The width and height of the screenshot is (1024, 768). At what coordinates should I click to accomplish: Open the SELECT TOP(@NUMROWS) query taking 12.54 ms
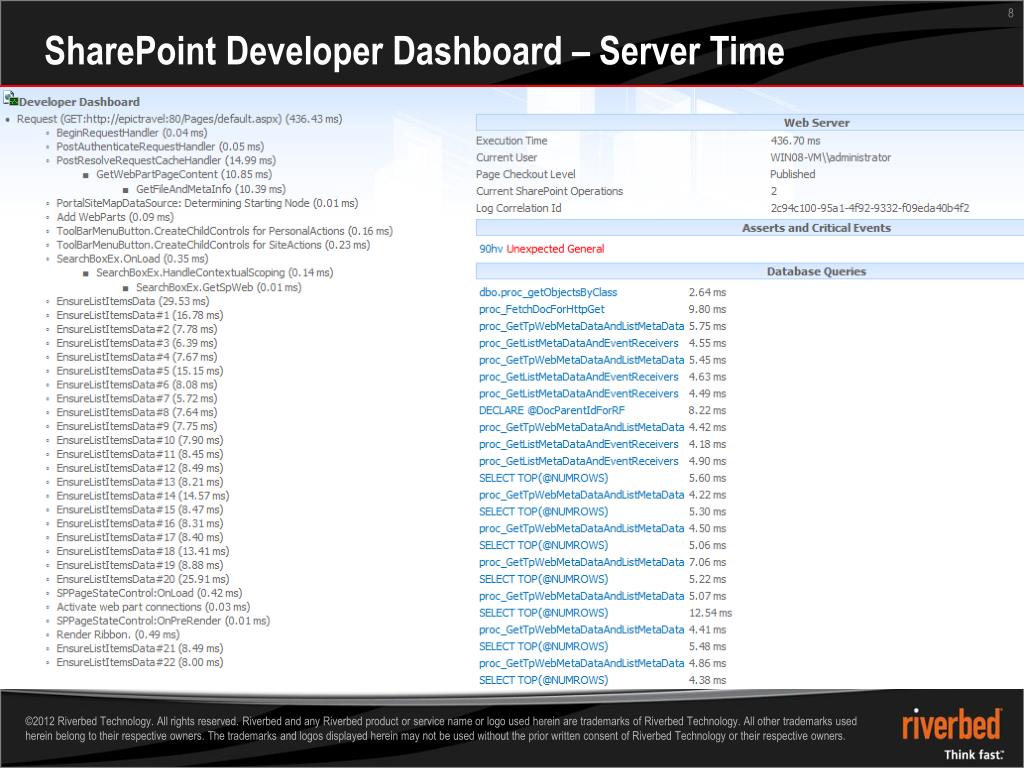click(x=543, y=613)
